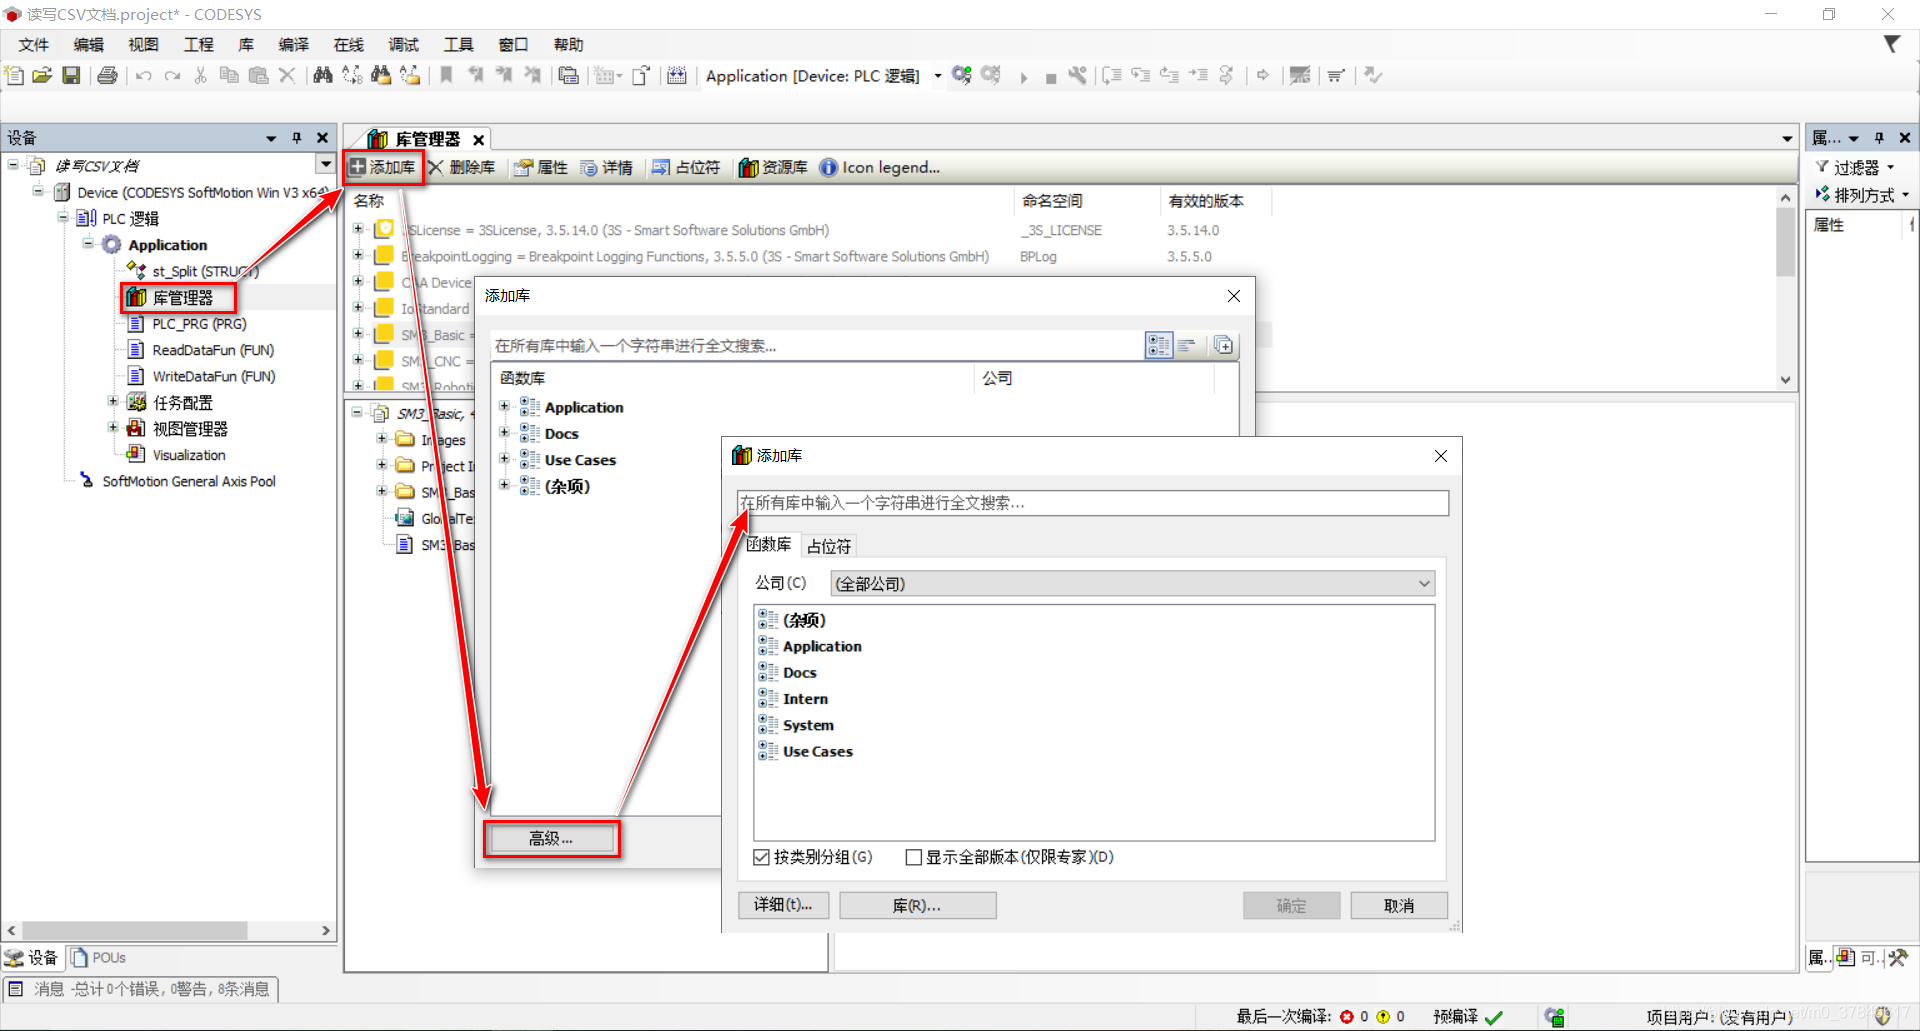The height and width of the screenshot is (1031, 1920).
Task: Click the Icon legend info icon
Action: click(x=829, y=167)
